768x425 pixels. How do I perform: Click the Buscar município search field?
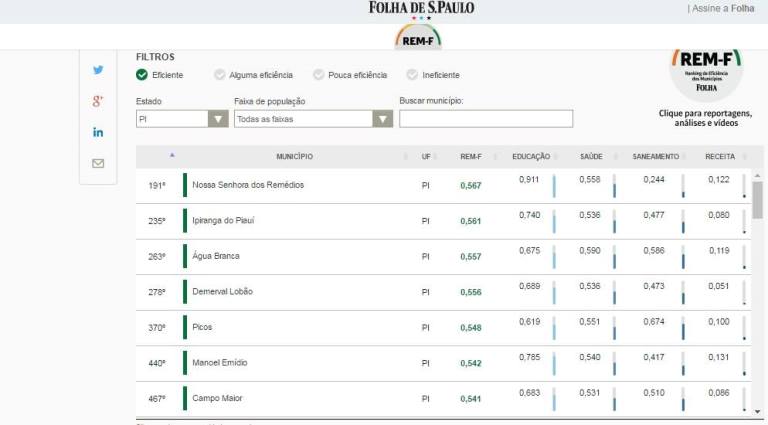click(x=485, y=119)
